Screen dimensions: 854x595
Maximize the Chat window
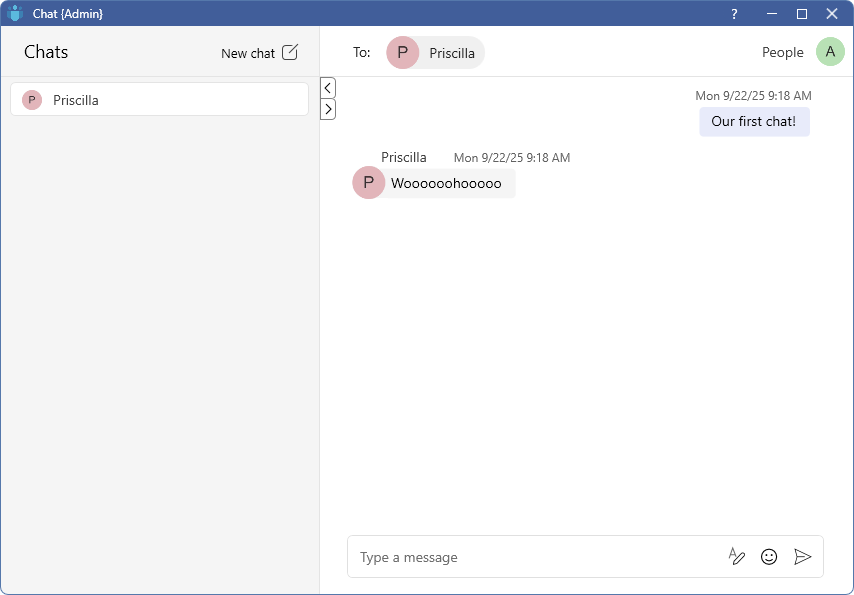[x=801, y=14]
